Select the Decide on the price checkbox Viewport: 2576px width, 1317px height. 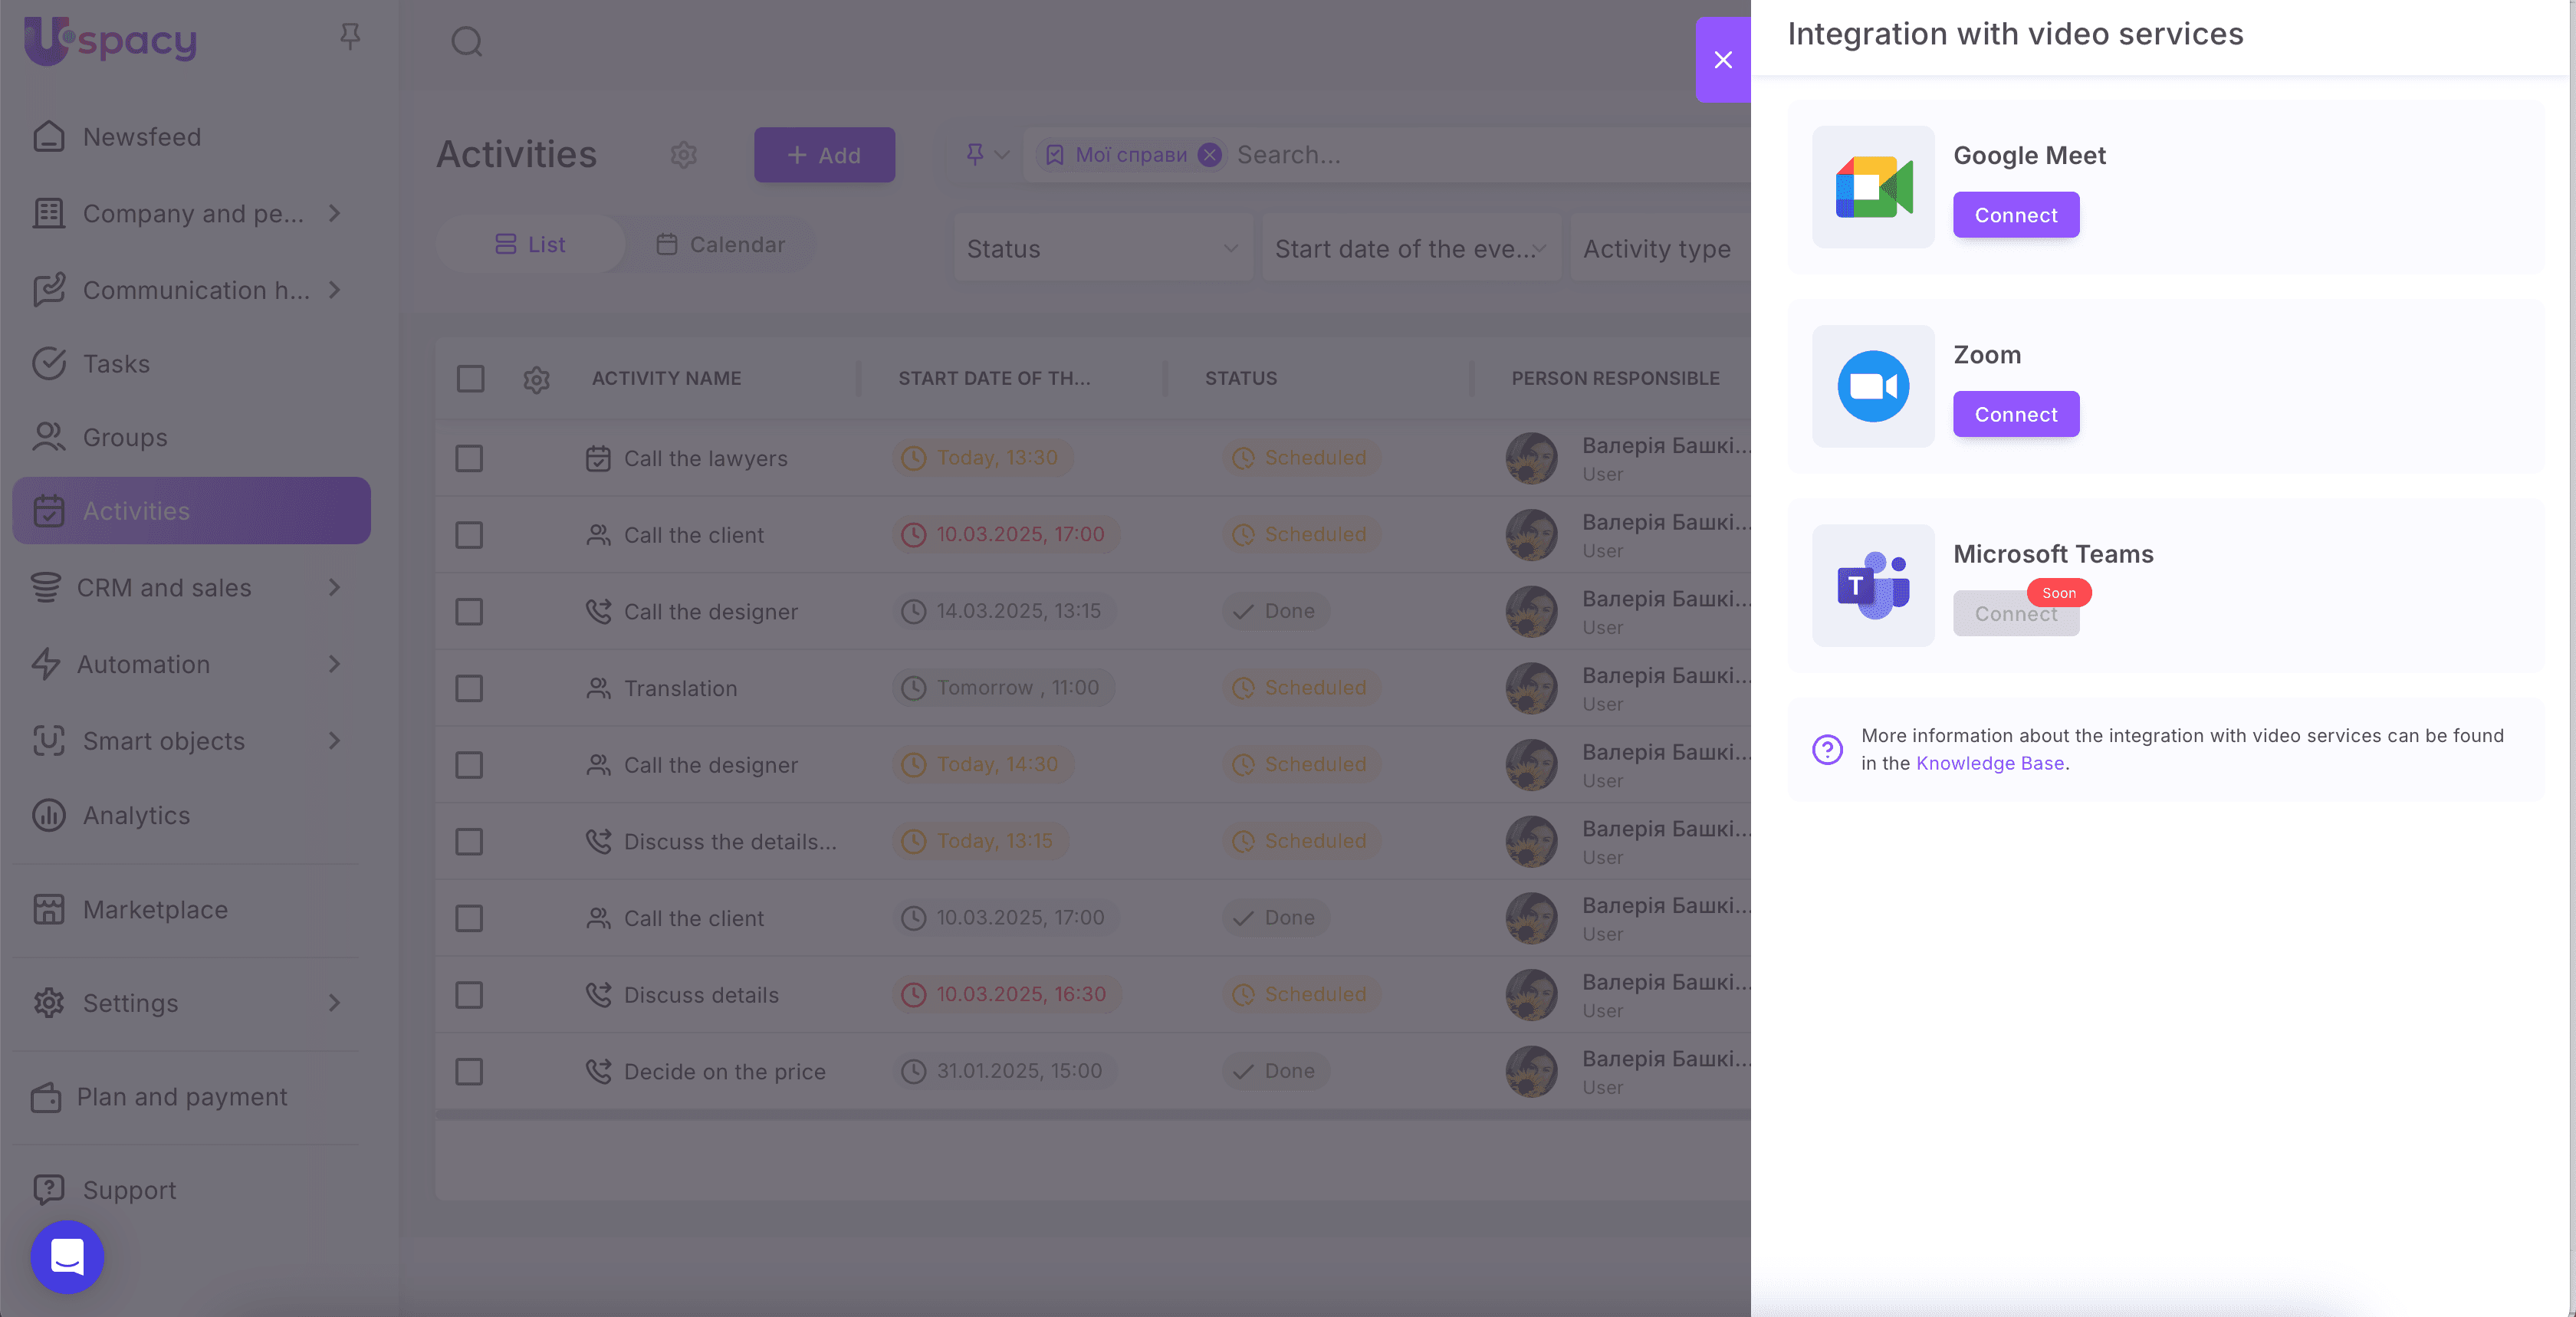coord(469,1071)
